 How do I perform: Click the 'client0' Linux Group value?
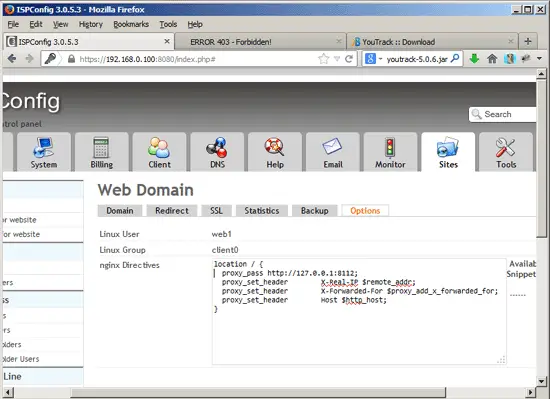225,250
